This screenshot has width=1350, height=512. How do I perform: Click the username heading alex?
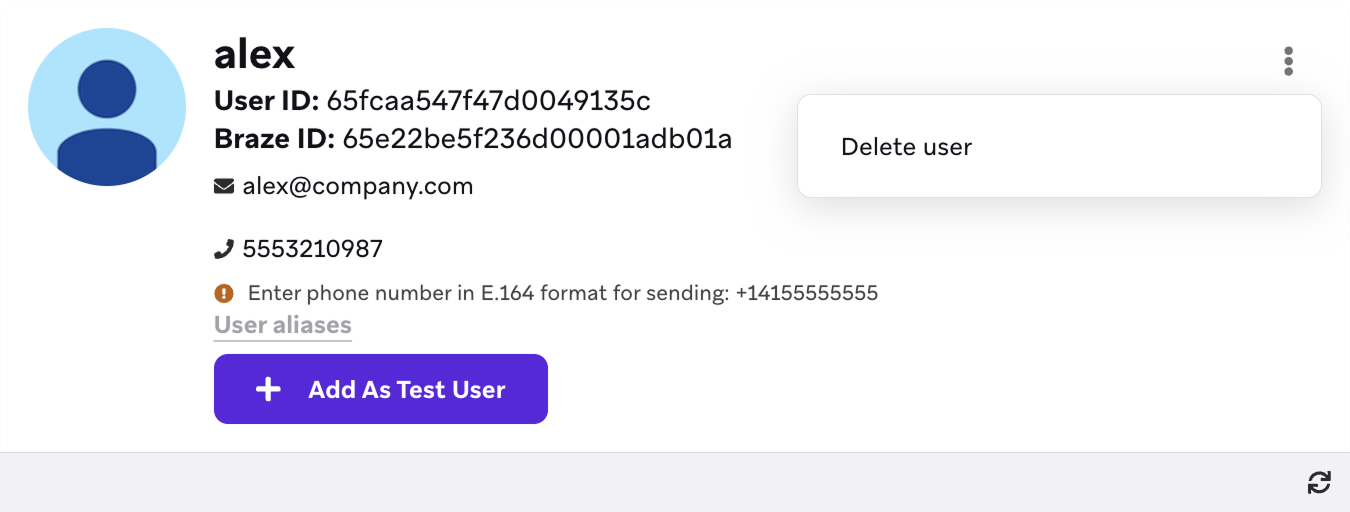click(254, 54)
